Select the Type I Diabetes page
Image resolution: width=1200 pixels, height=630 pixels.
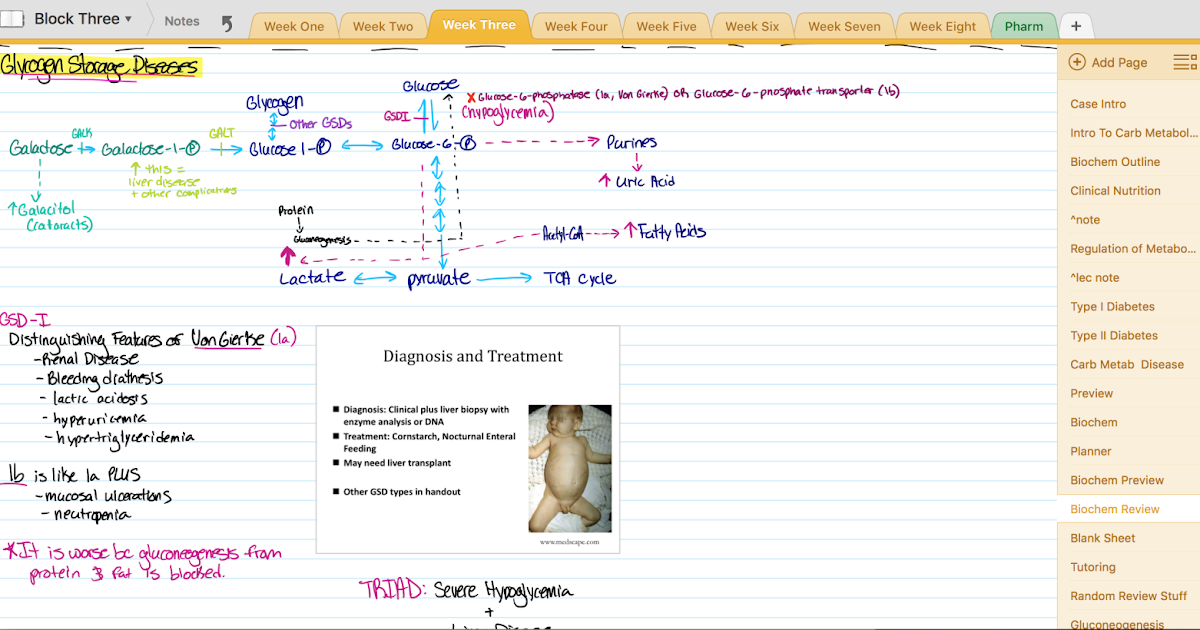[1110, 306]
